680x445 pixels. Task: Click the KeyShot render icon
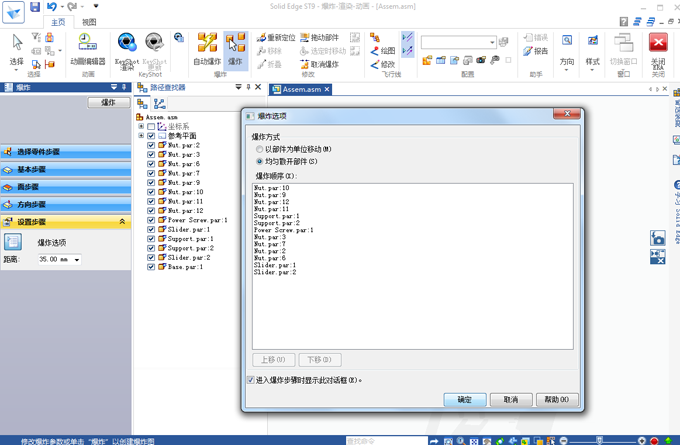tap(127, 46)
